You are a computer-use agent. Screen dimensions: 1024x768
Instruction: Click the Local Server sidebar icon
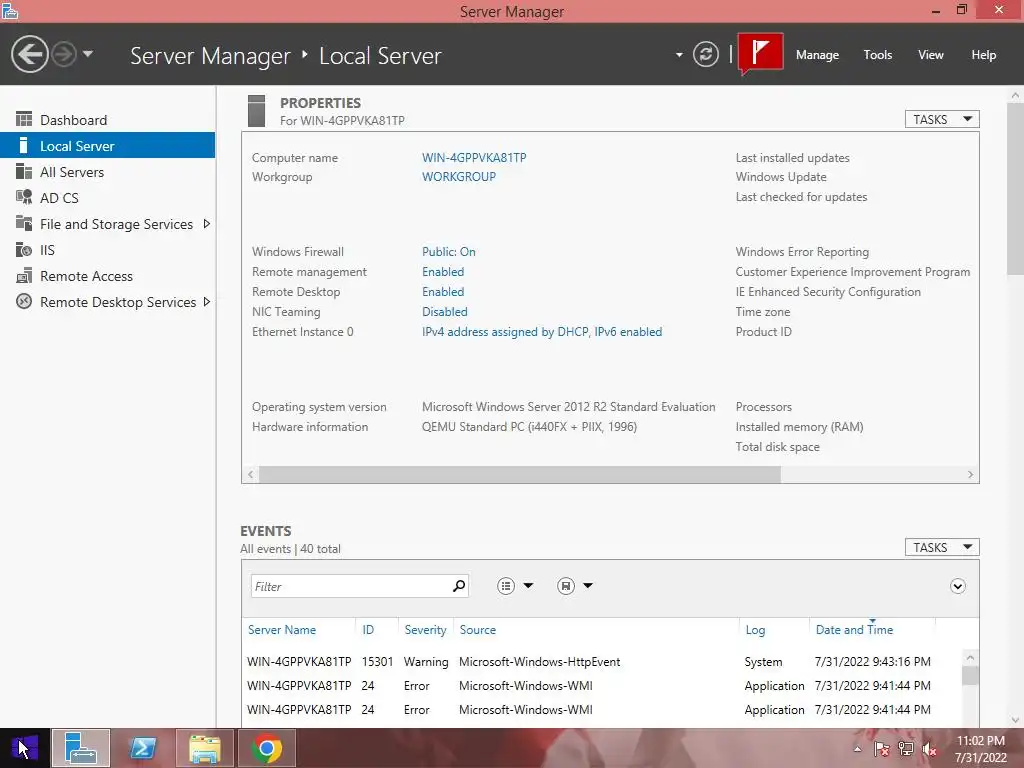[24, 146]
